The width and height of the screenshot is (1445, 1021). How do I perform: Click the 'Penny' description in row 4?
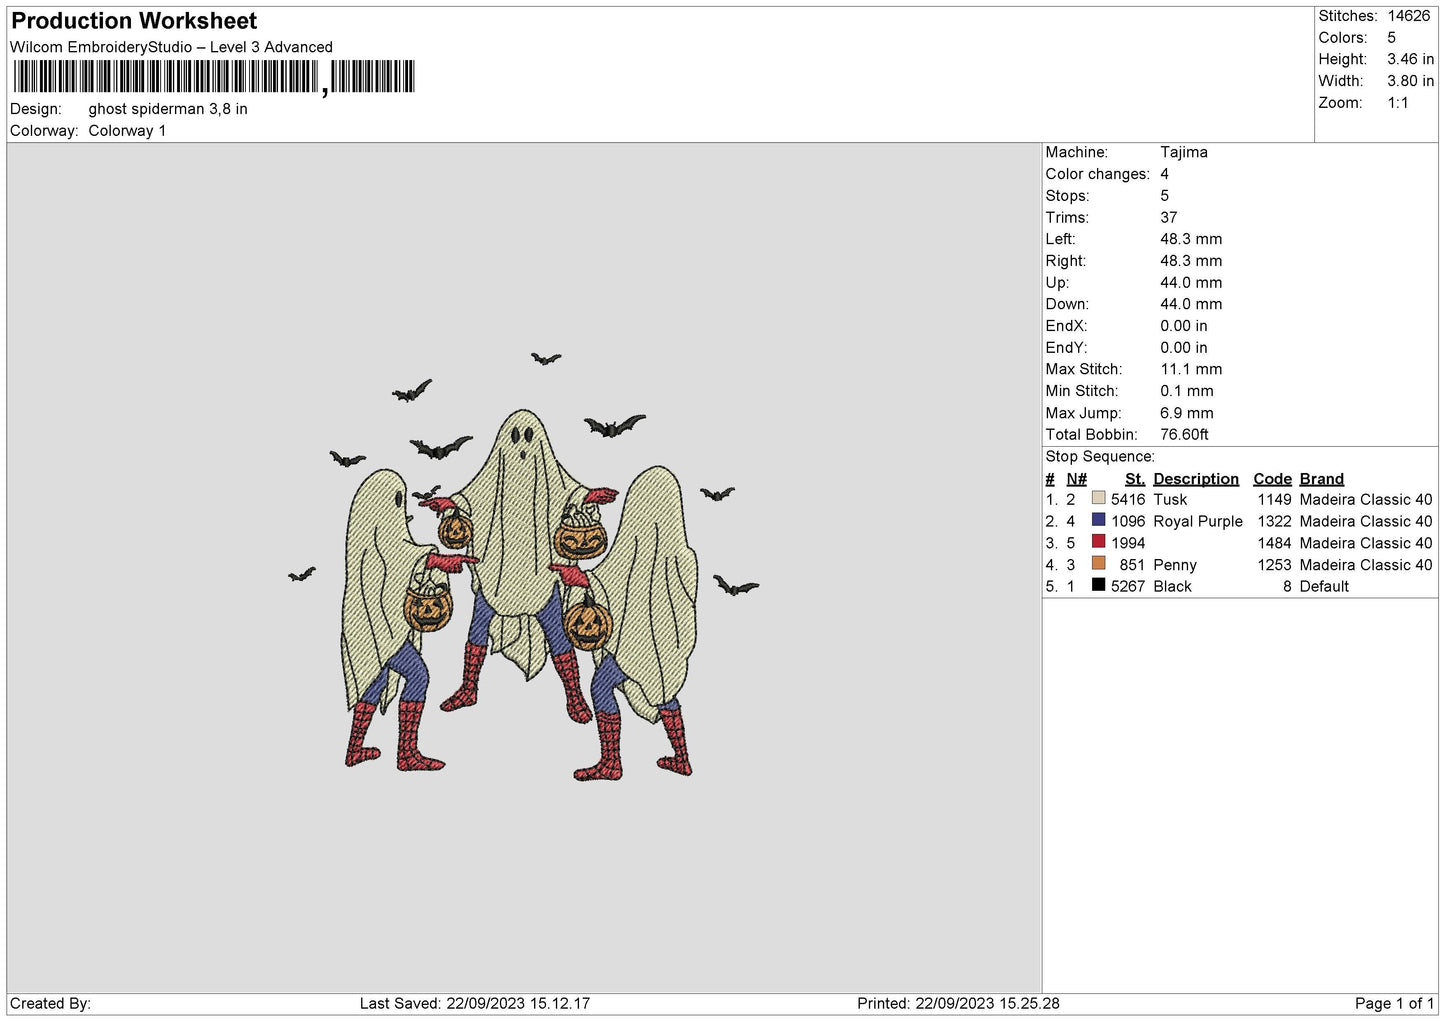[x=1175, y=565]
